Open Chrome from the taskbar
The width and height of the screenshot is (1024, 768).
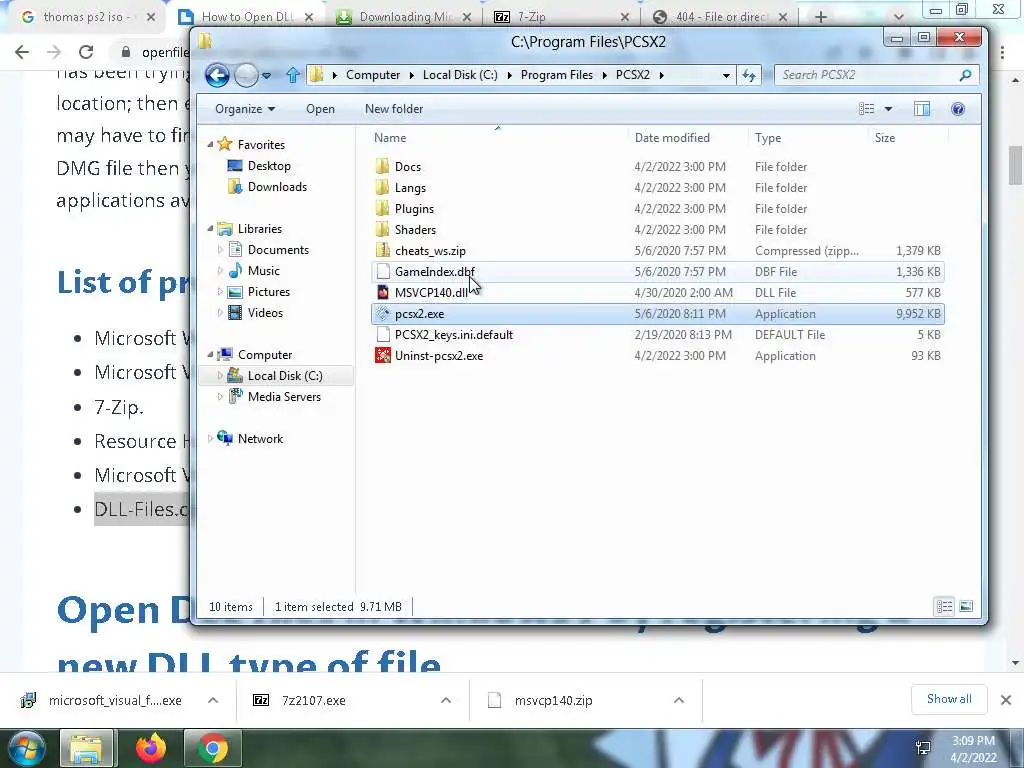click(x=213, y=748)
